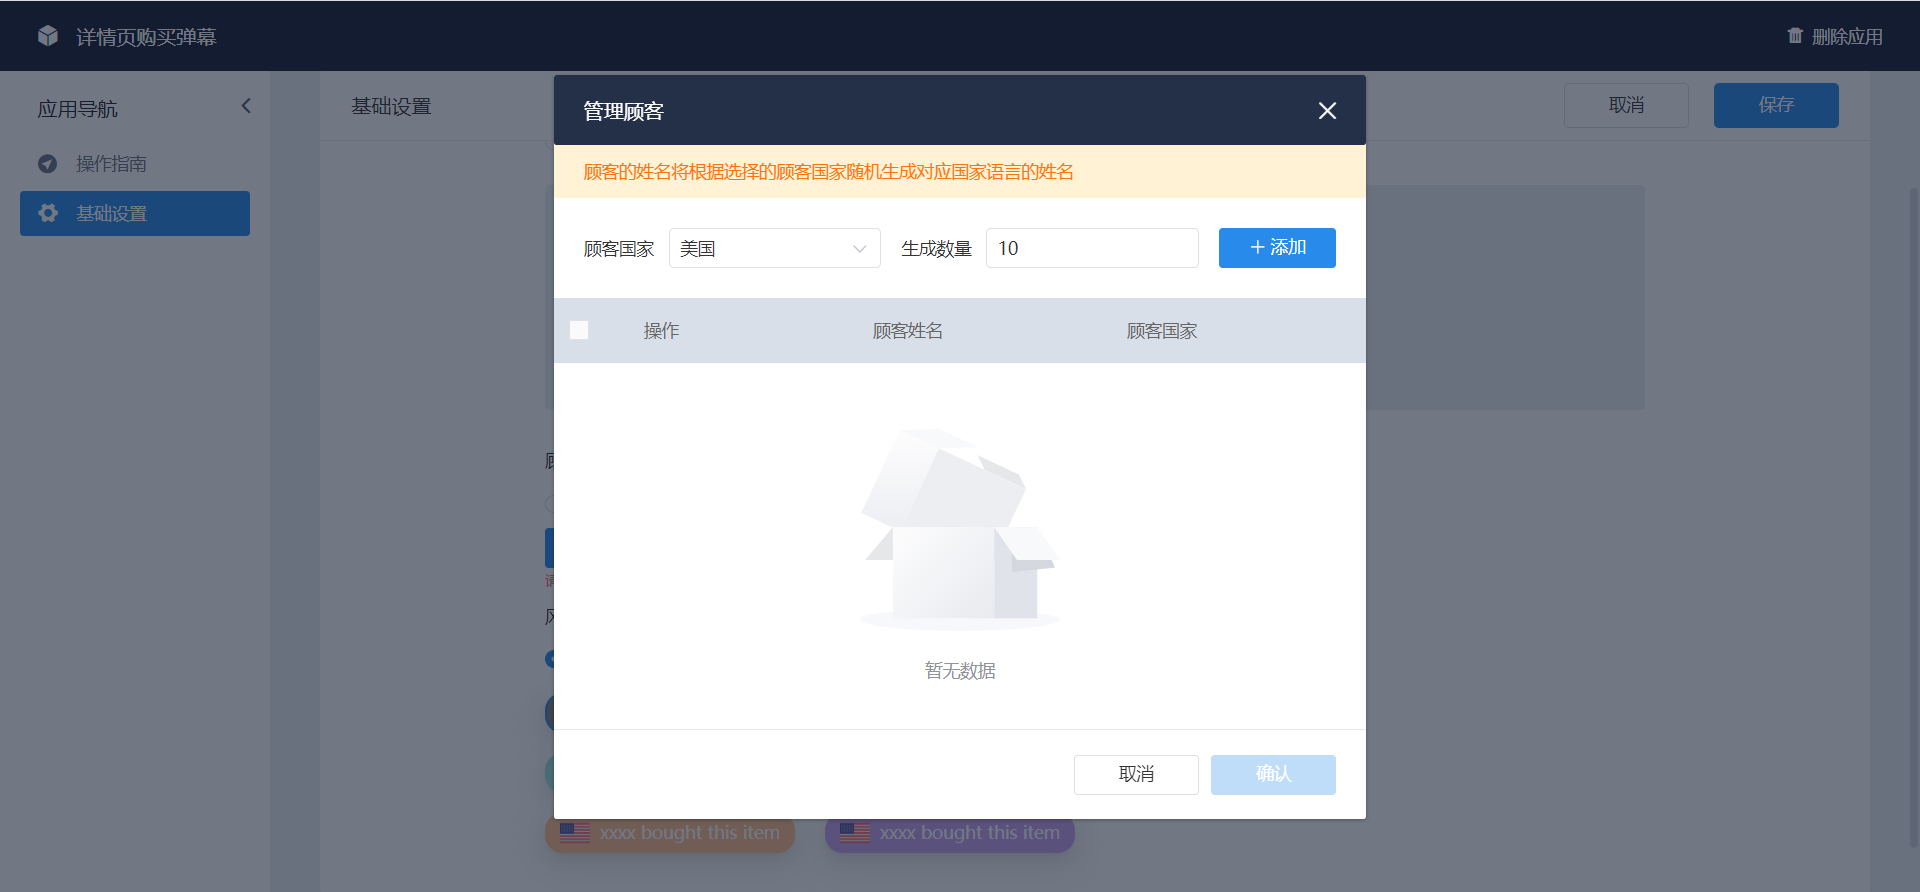
Task: Click the 生成数量 input field
Action: pyautogui.click(x=1092, y=248)
